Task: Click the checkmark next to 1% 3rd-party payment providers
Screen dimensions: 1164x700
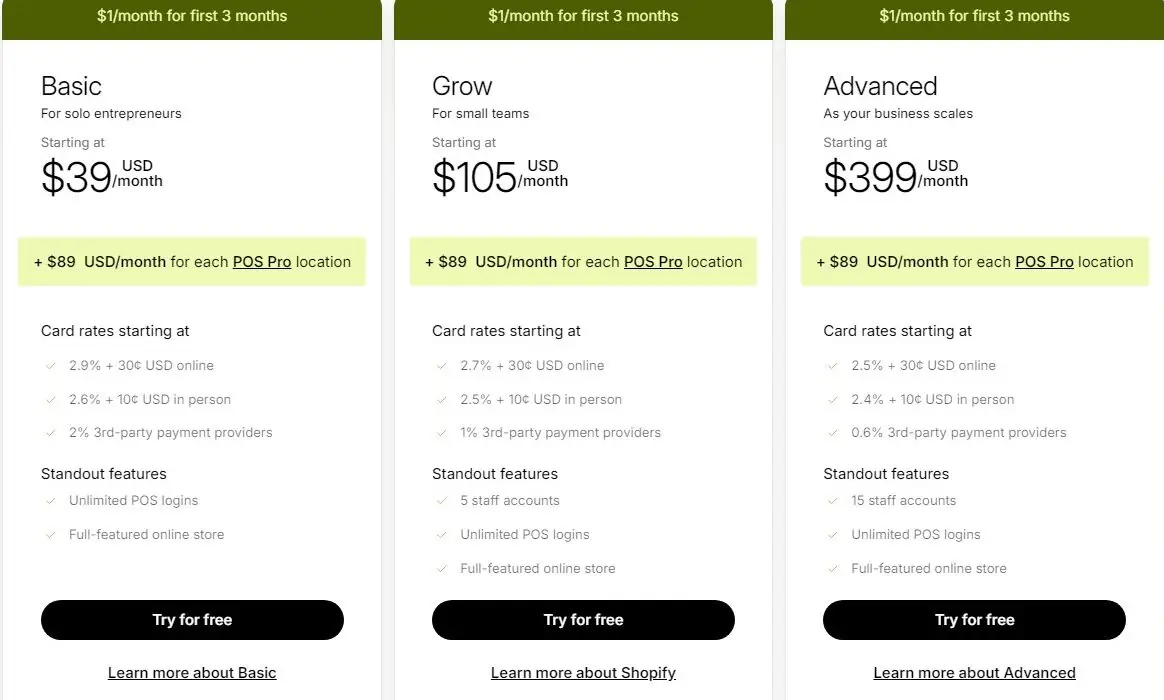Action: (x=442, y=432)
